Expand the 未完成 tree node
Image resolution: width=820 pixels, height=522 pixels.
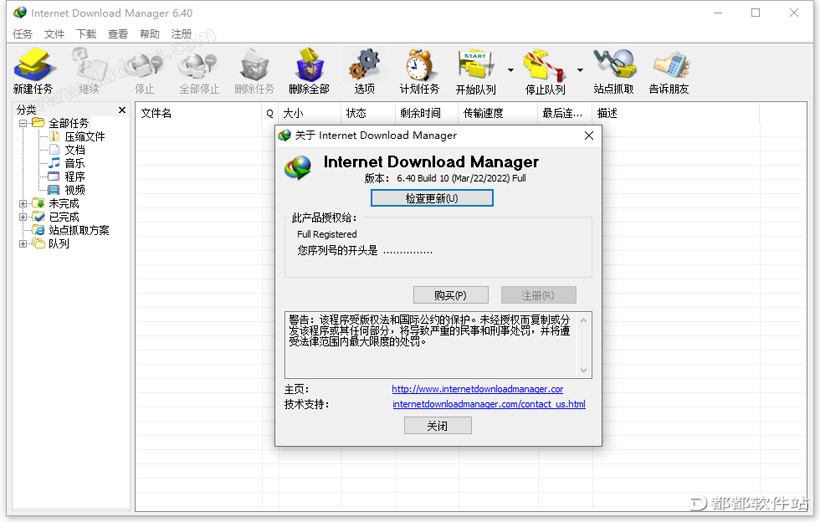(23, 203)
